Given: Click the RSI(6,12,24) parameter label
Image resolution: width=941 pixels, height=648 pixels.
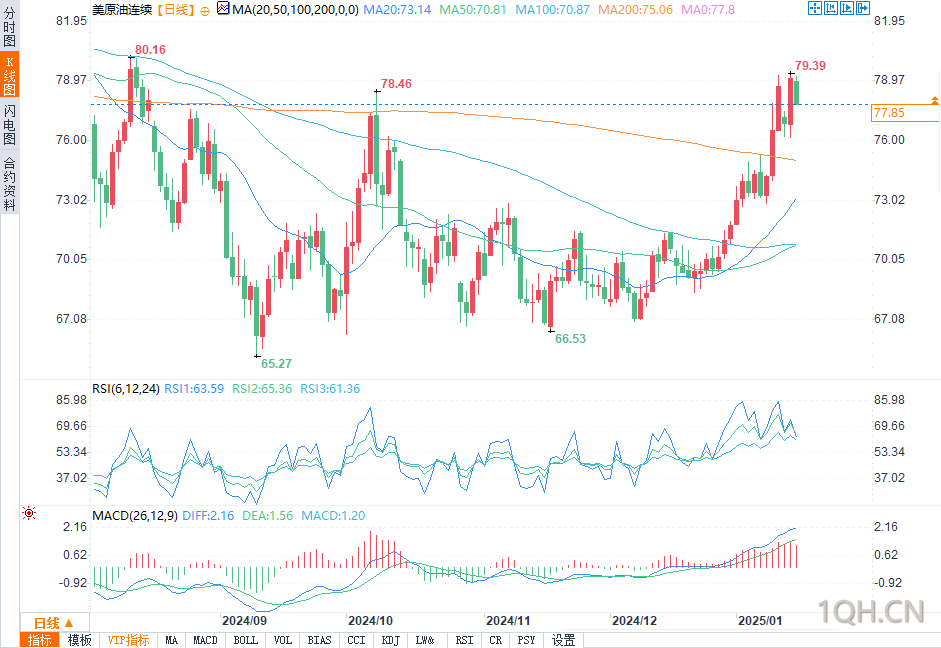Looking at the screenshot, I should pos(125,389).
